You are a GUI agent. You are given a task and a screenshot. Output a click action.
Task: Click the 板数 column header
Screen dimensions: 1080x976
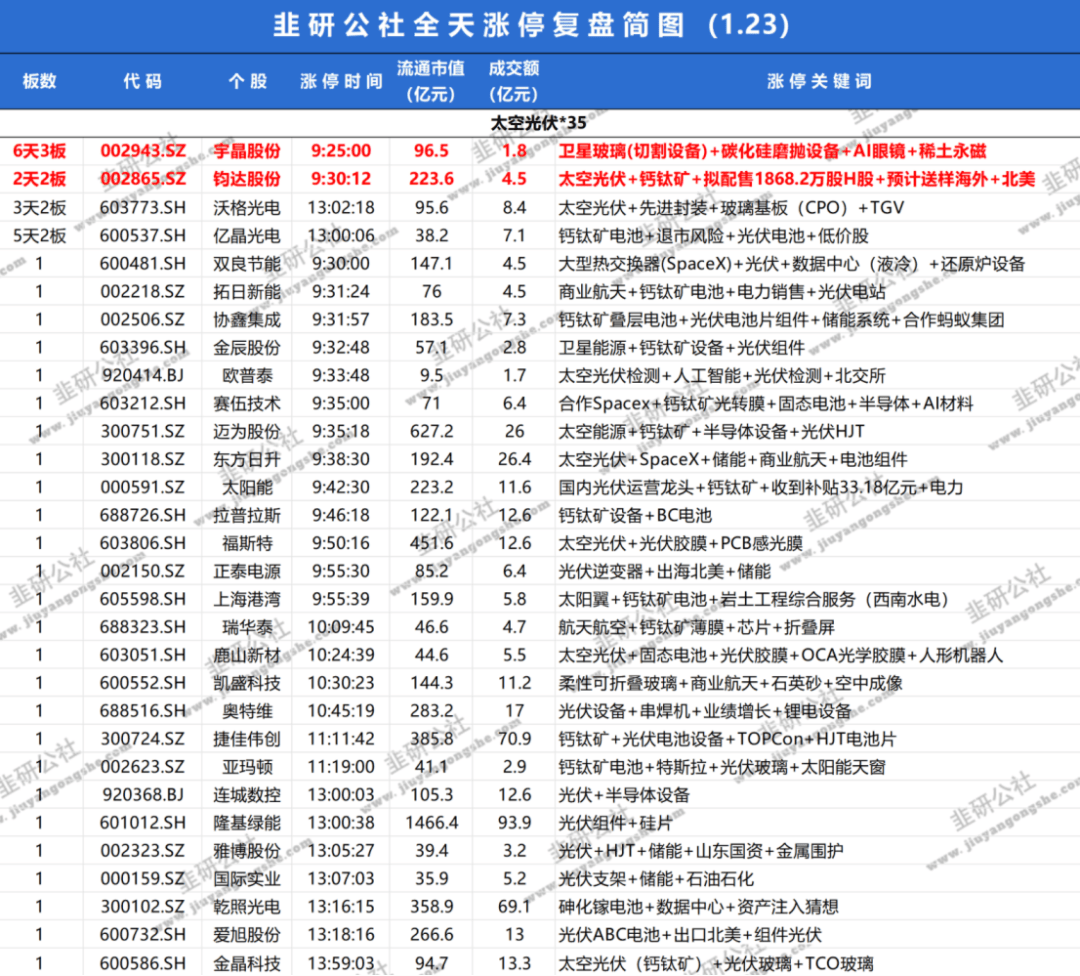(40, 82)
